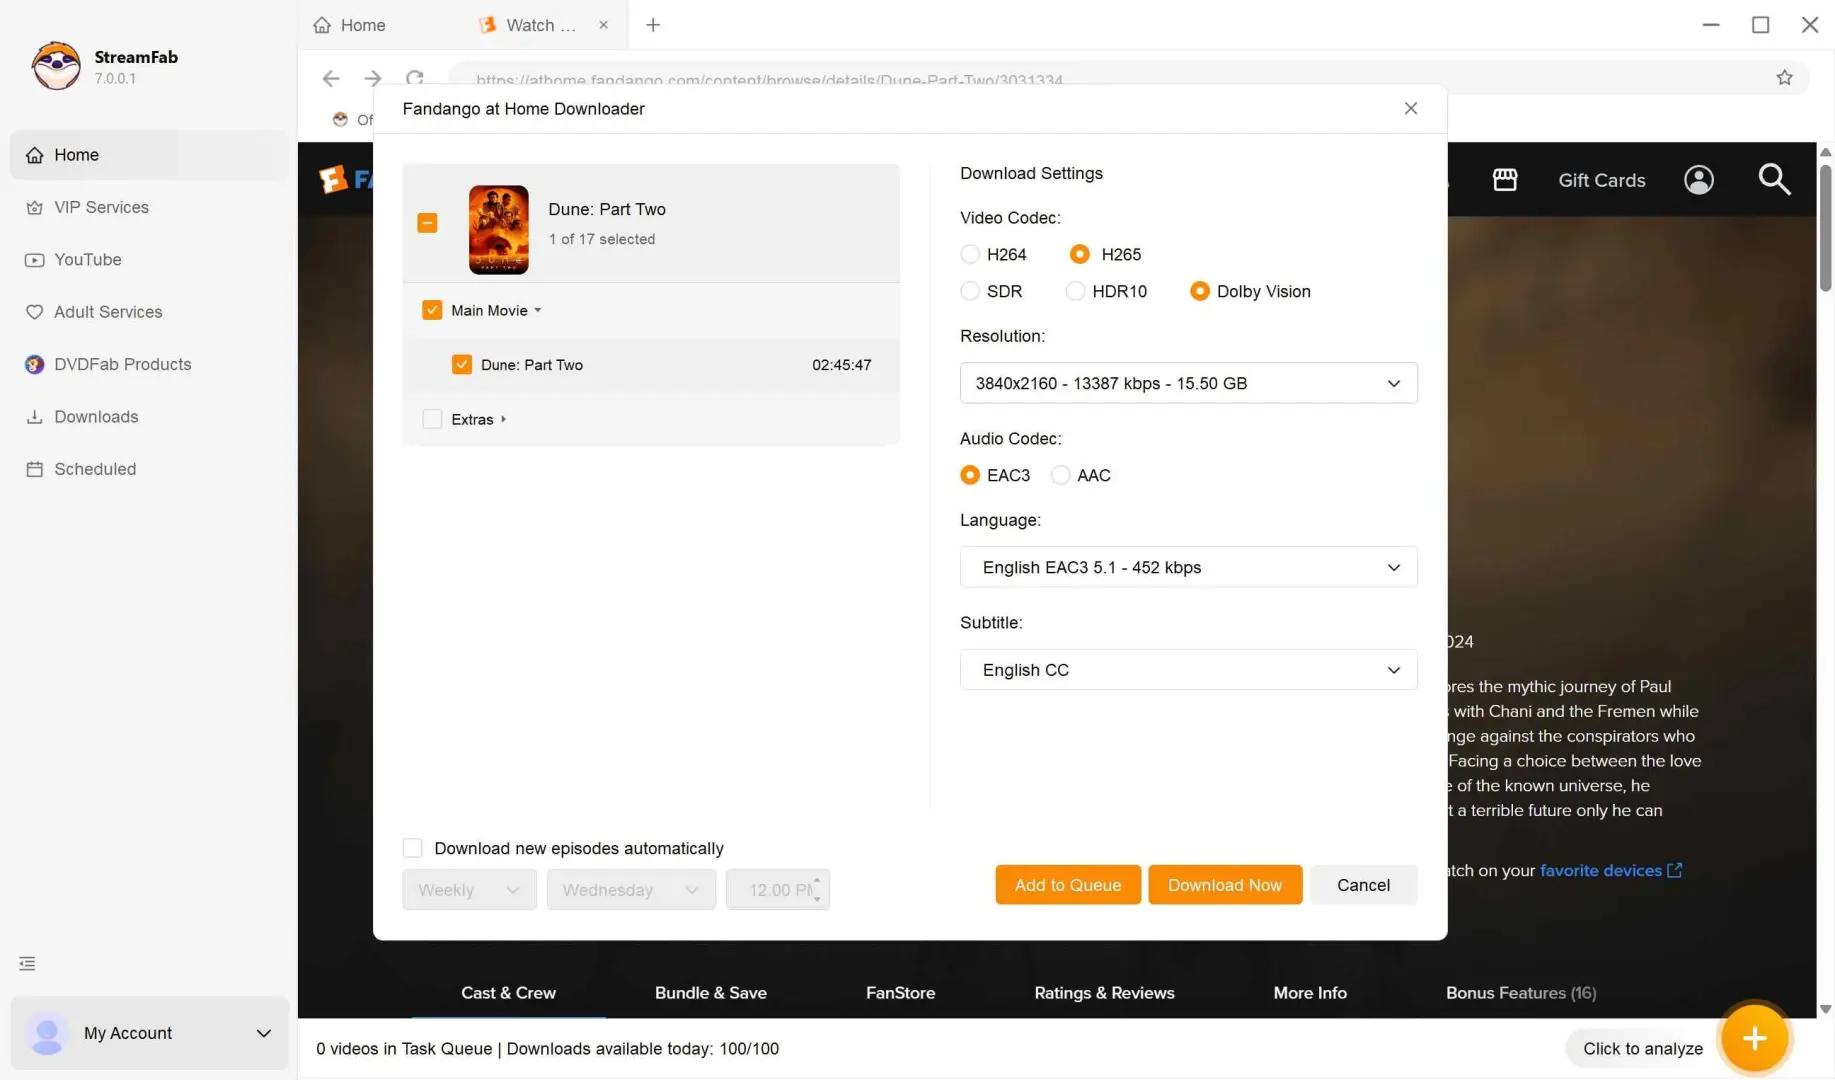The image size is (1835, 1080).
Task: Collapse the sidebar menu icon
Action: point(27,963)
